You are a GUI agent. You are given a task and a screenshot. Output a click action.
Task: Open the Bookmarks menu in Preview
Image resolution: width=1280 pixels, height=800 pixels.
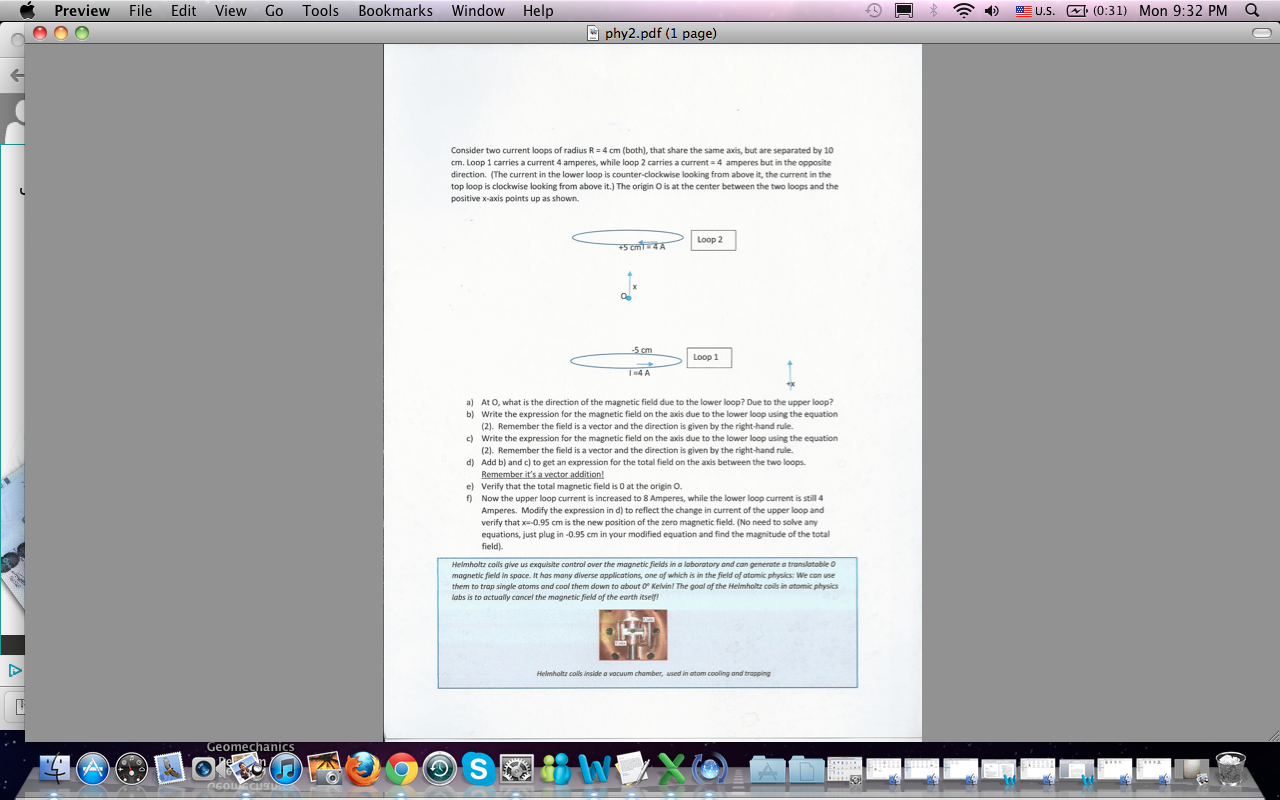[x=395, y=11]
